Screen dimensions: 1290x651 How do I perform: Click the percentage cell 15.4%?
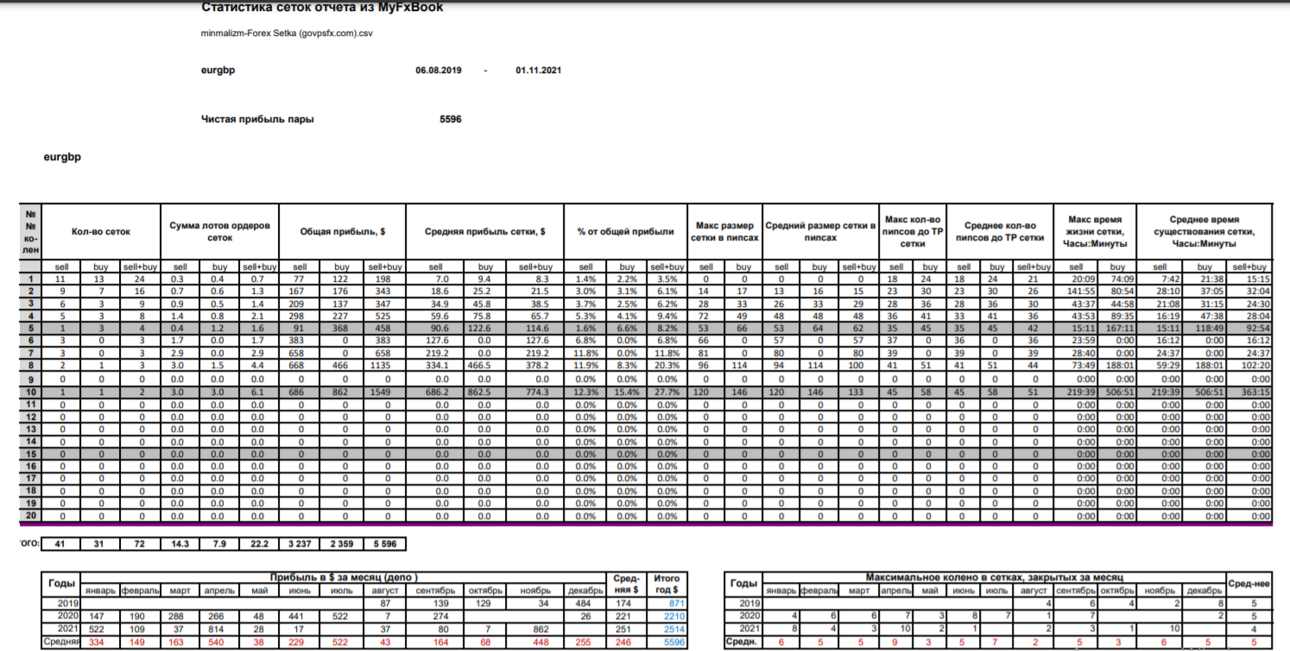[x=627, y=394]
